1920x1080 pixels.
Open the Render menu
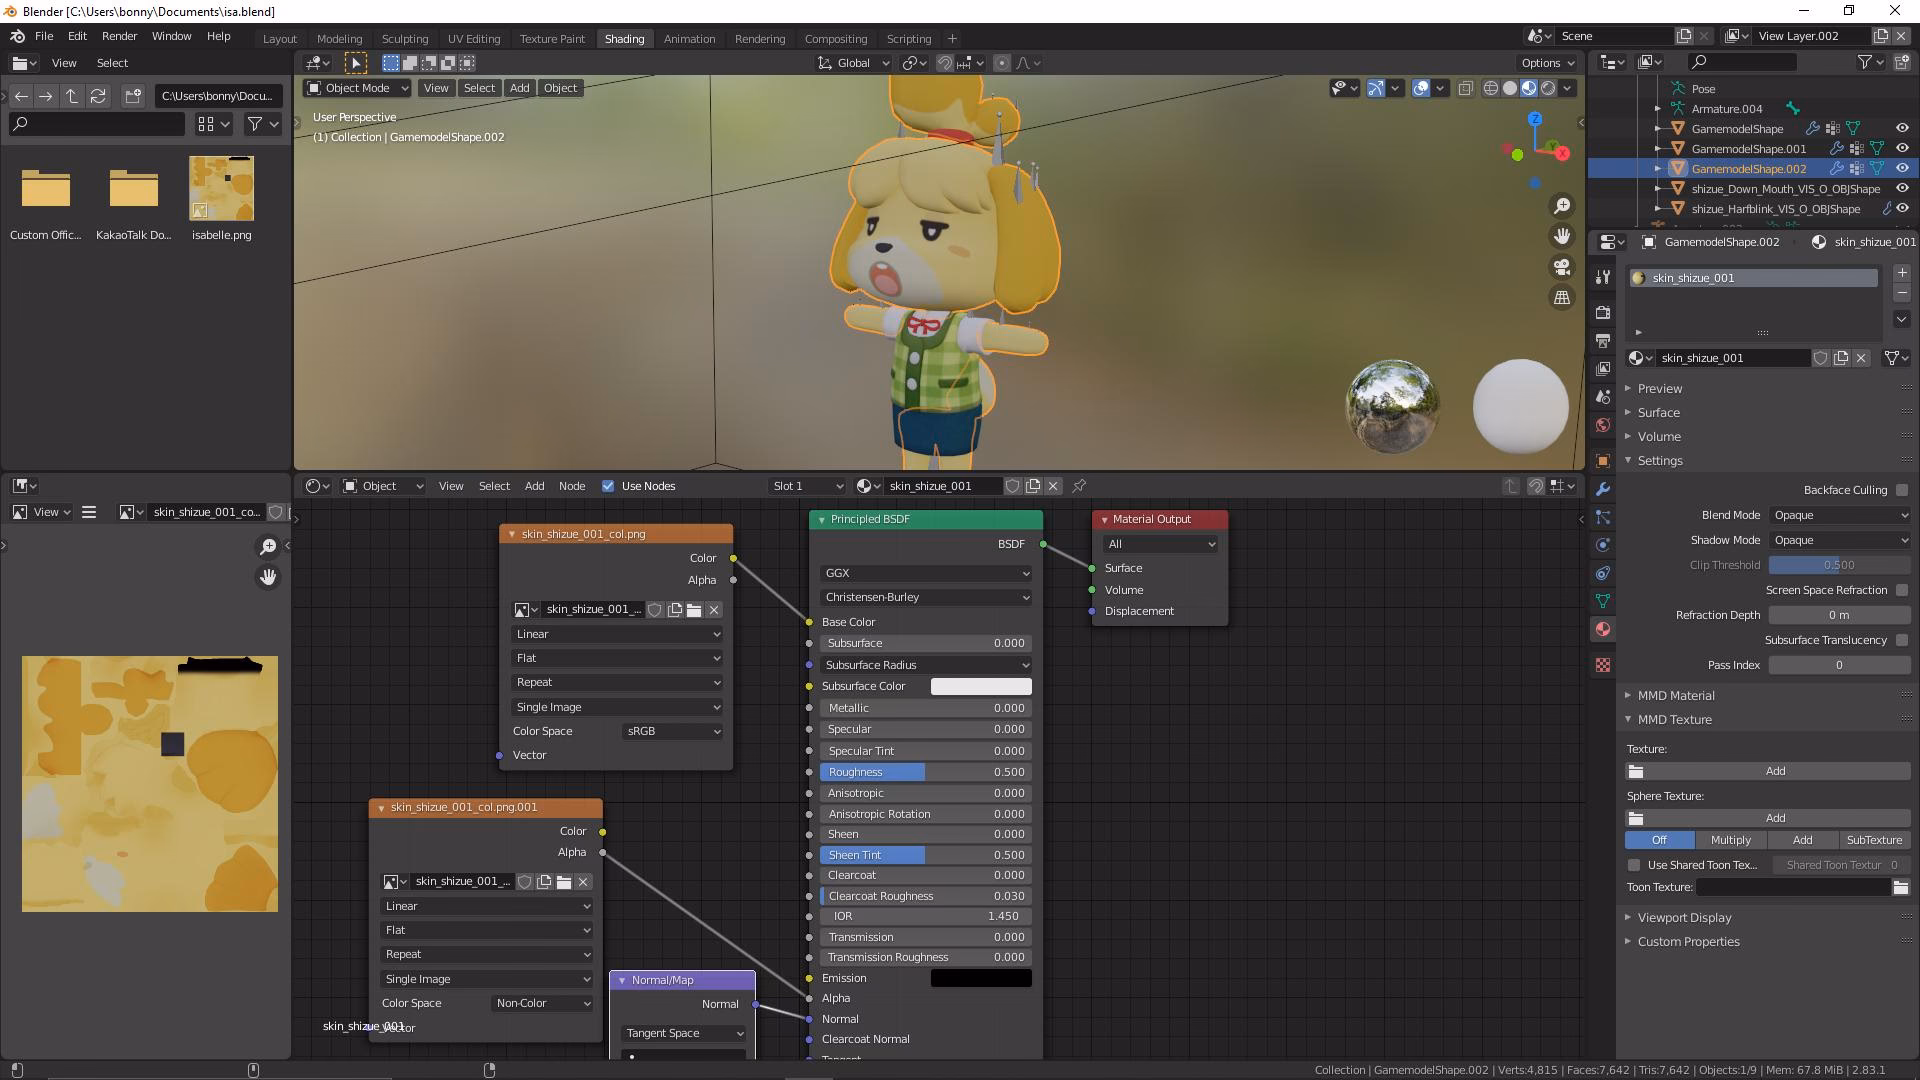point(119,36)
